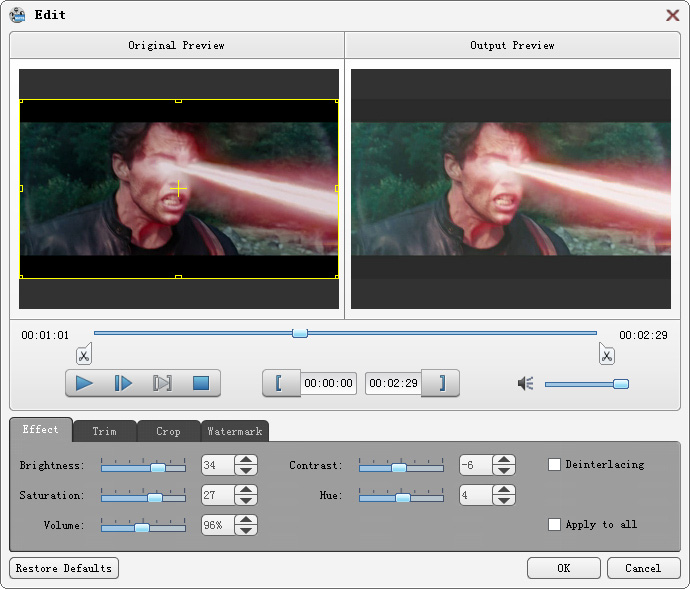Viewport: 690px width, 589px height.
Task: Click the crop center crosshair in Original Preview
Action: (x=178, y=188)
